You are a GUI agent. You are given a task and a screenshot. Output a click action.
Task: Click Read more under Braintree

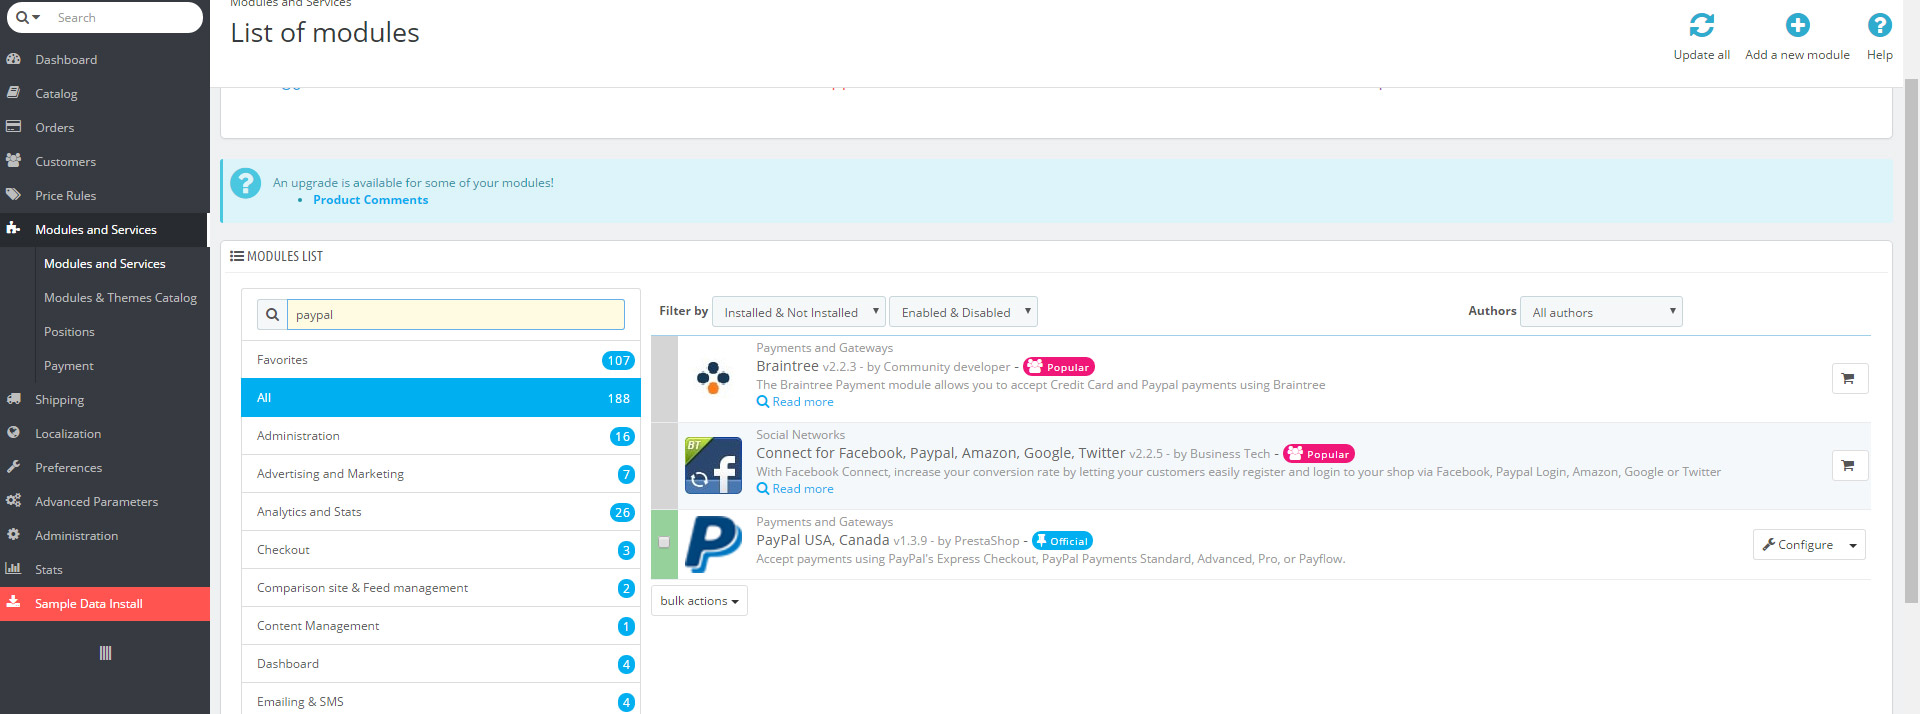795,402
